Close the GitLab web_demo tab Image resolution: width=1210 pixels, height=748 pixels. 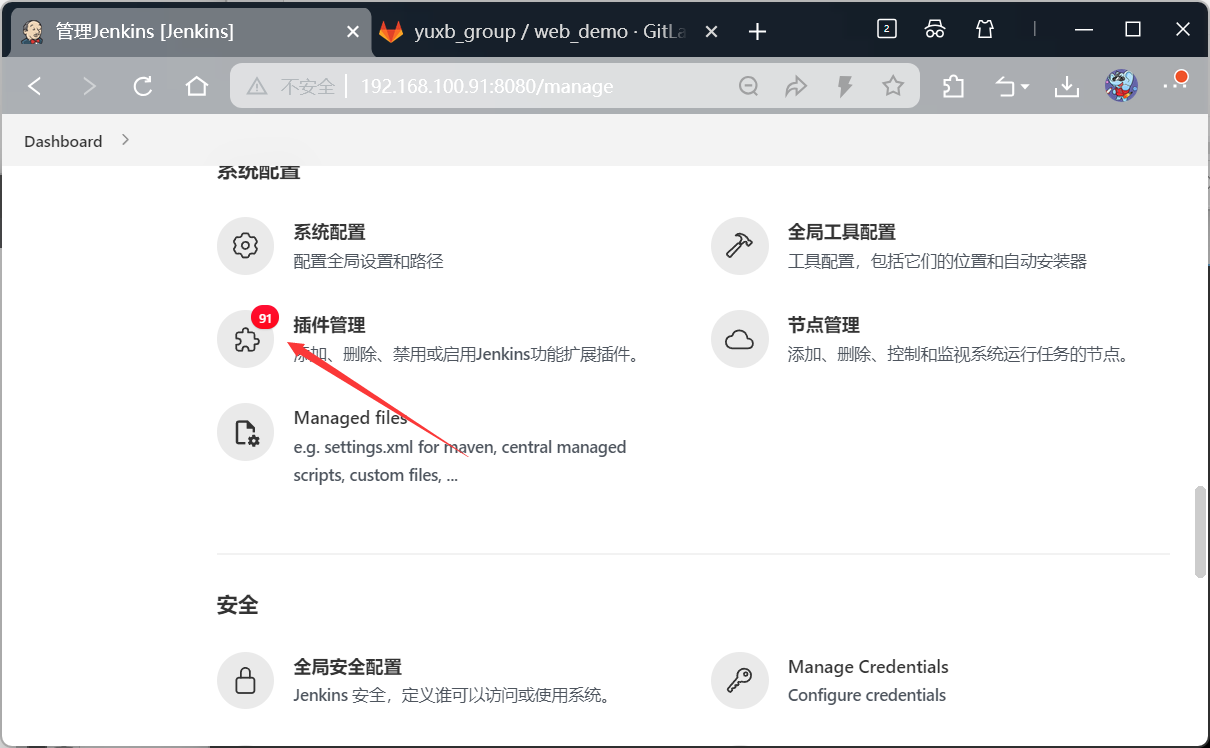(x=711, y=32)
